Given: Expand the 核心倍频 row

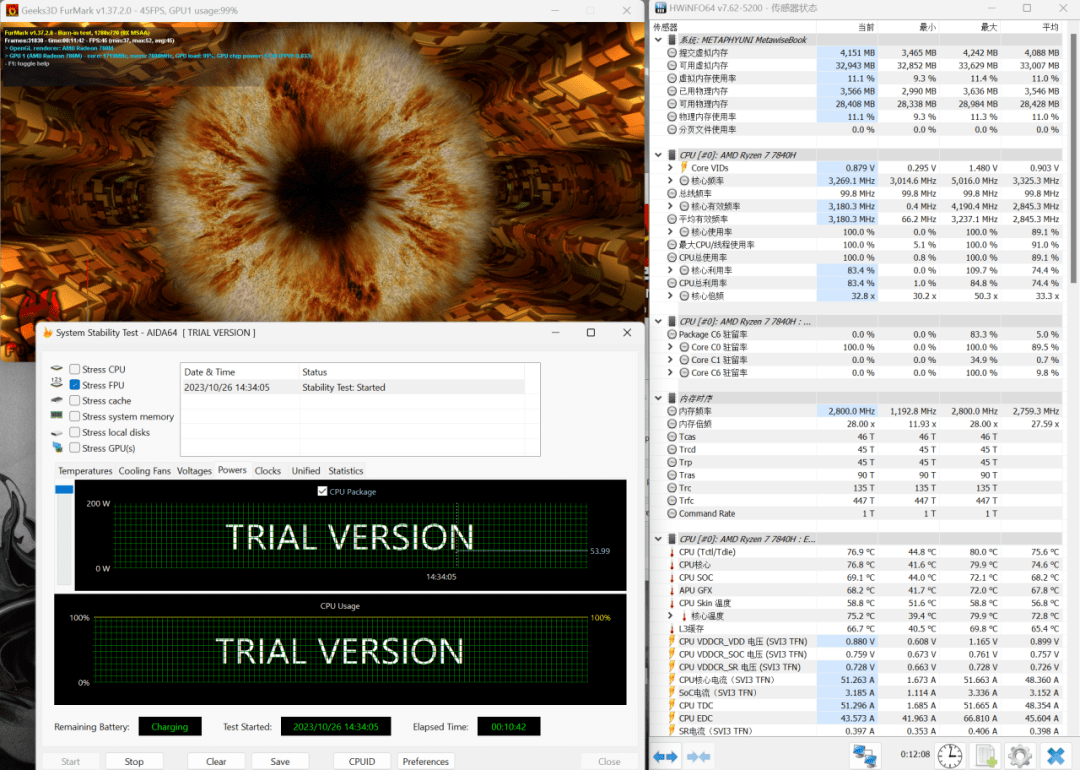Looking at the screenshot, I should (x=670, y=295).
